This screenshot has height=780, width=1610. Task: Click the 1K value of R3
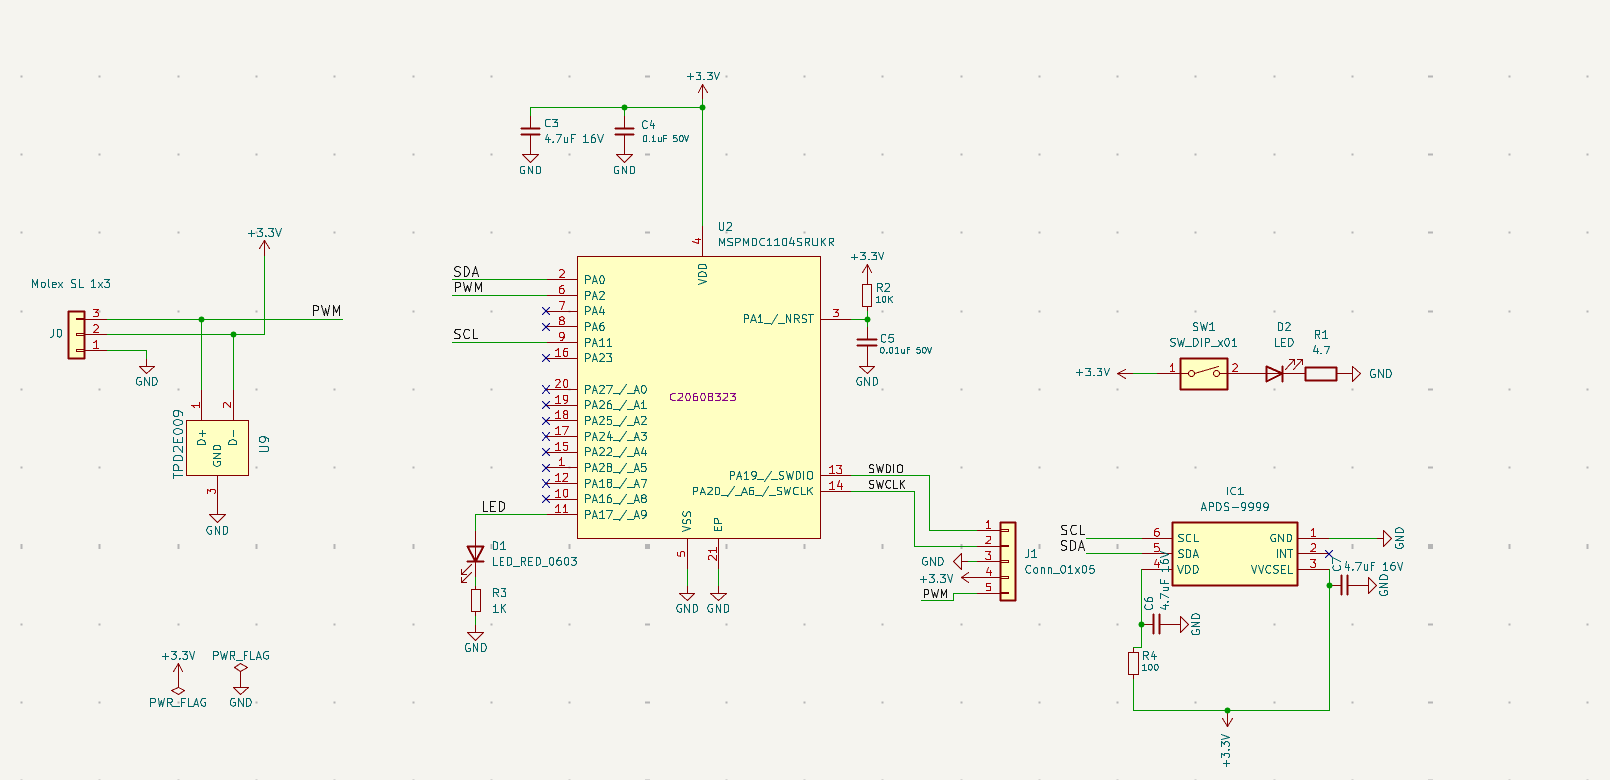[499, 609]
